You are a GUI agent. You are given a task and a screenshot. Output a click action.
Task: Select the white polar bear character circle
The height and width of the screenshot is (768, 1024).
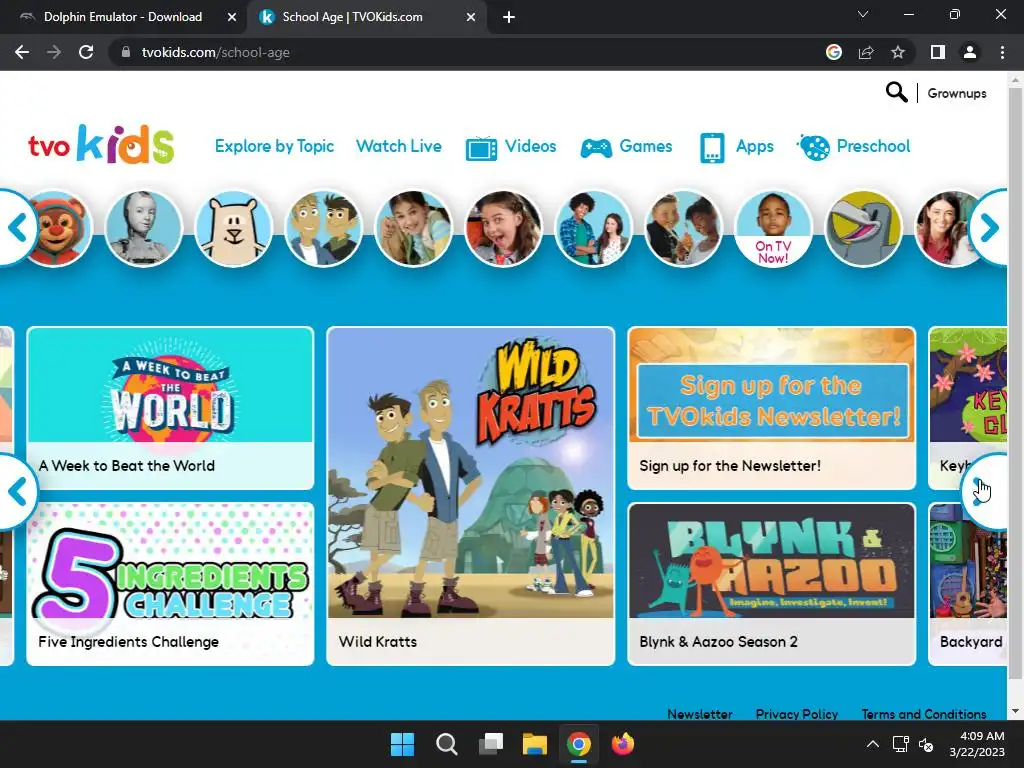click(234, 229)
